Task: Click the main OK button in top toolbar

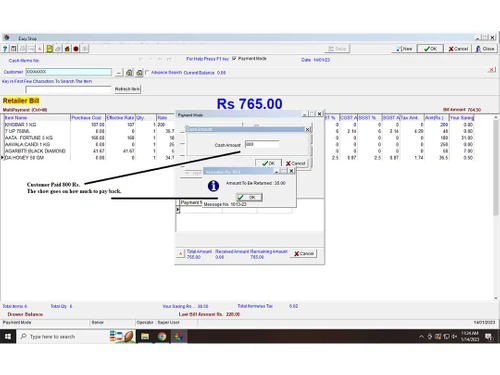Action: click(430, 49)
